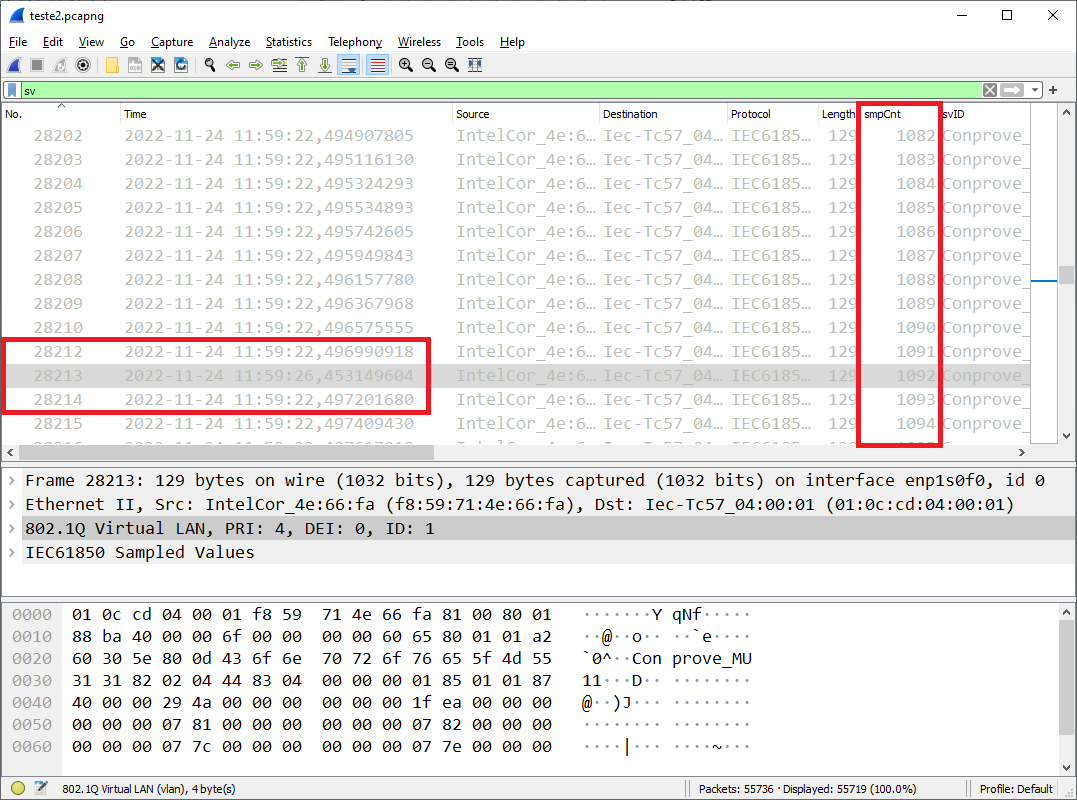Start a new packet capture
Screen dimensions: 1077x800
[13, 65]
